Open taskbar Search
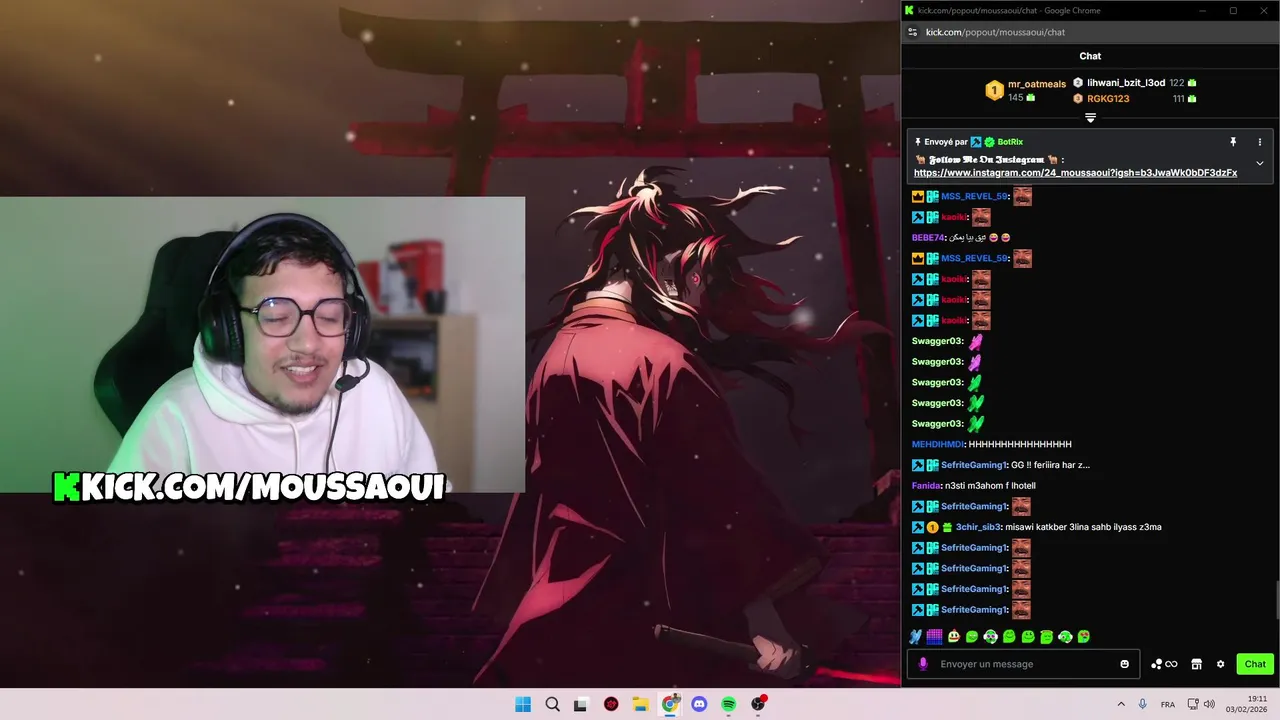Image resolution: width=1280 pixels, height=720 pixels. [x=552, y=704]
